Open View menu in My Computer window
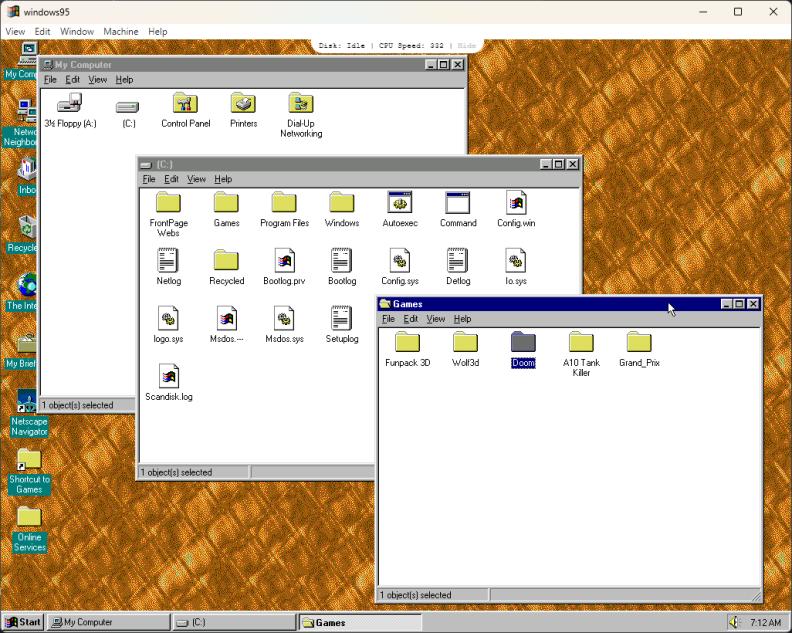 click(x=97, y=79)
